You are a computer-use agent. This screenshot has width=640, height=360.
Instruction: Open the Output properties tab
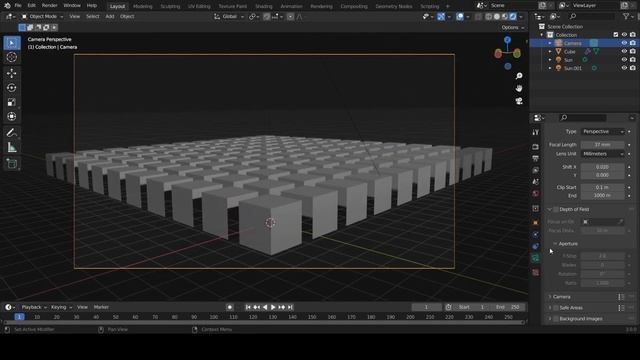click(536, 158)
